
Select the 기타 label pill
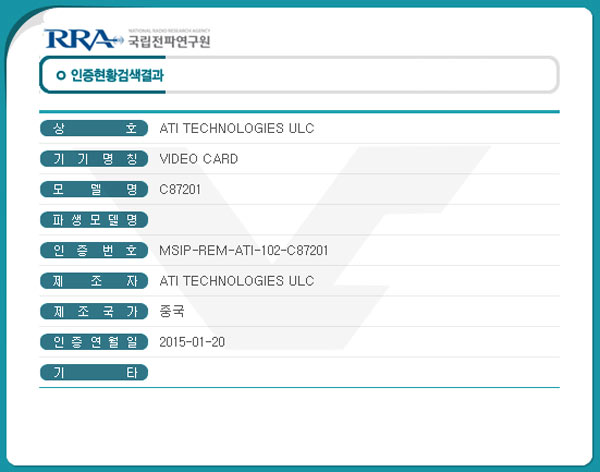pyautogui.click(x=94, y=372)
